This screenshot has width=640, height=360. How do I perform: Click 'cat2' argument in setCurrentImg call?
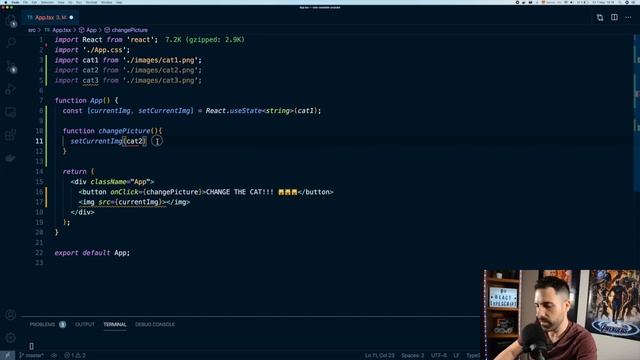point(134,141)
